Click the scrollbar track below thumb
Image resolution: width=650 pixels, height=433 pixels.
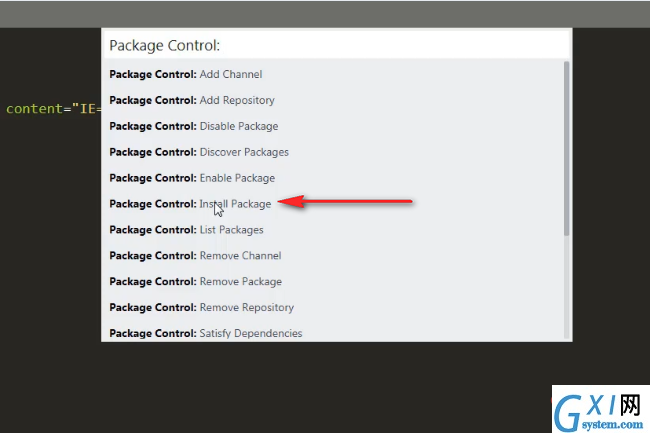(567, 288)
